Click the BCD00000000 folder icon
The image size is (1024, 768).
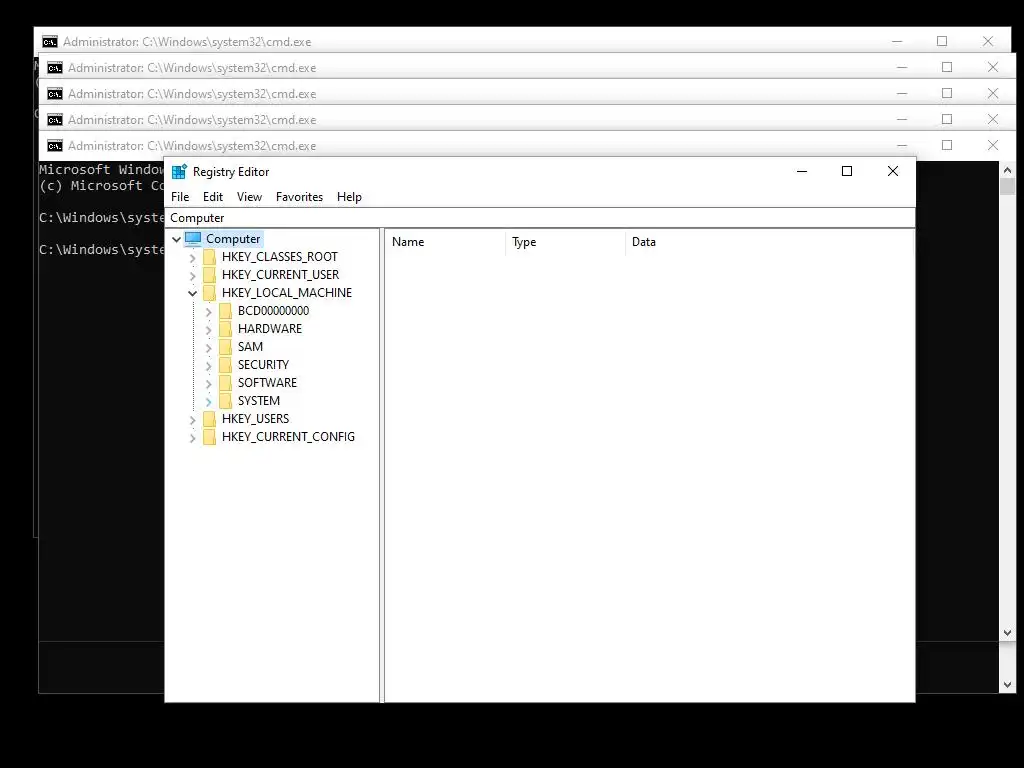pyautogui.click(x=225, y=311)
